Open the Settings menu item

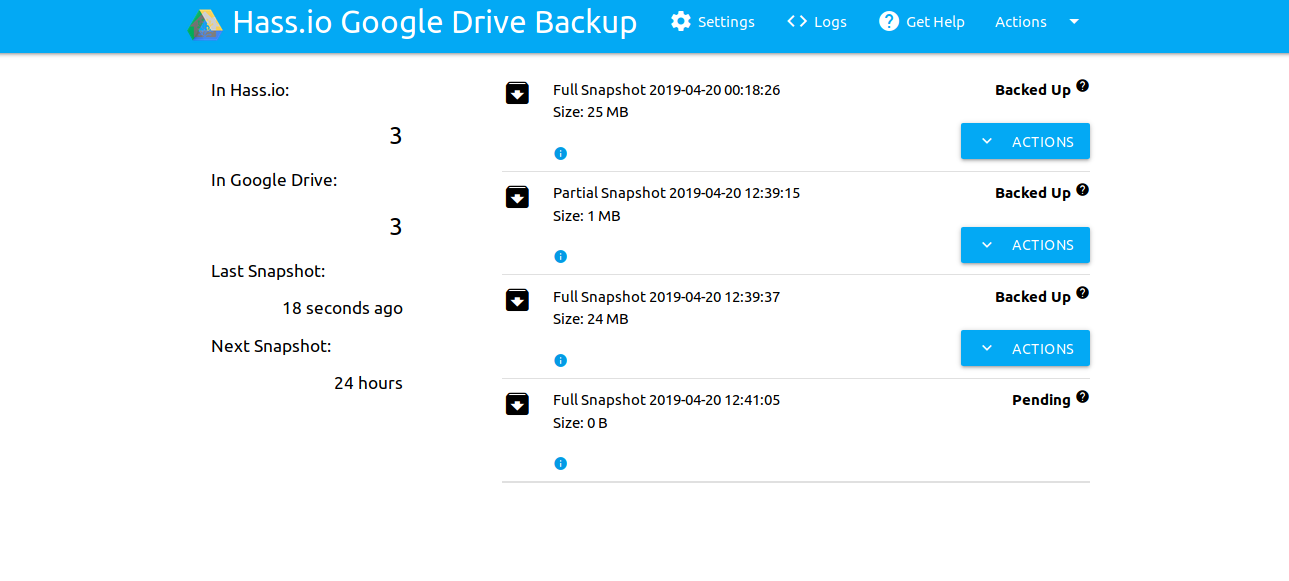pos(713,22)
